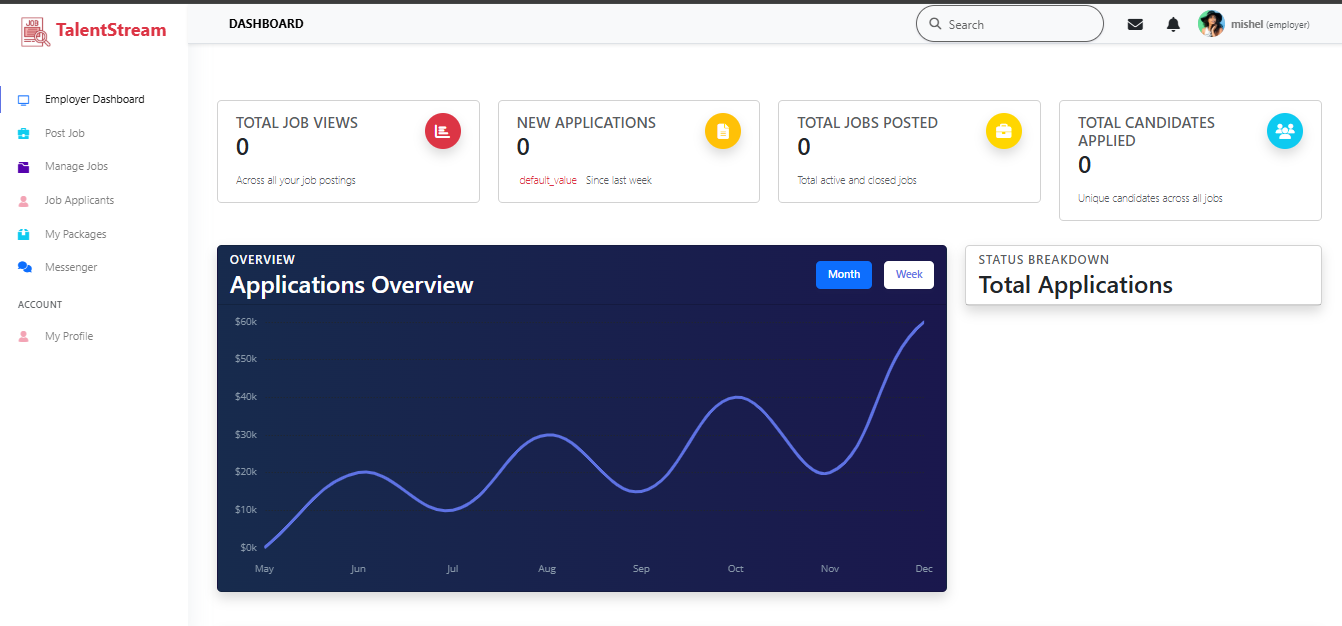Image resolution: width=1342 pixels, height=626 pixels.
Task: Click the candidates group icon on blue badge
Action: coord(1285,130)
